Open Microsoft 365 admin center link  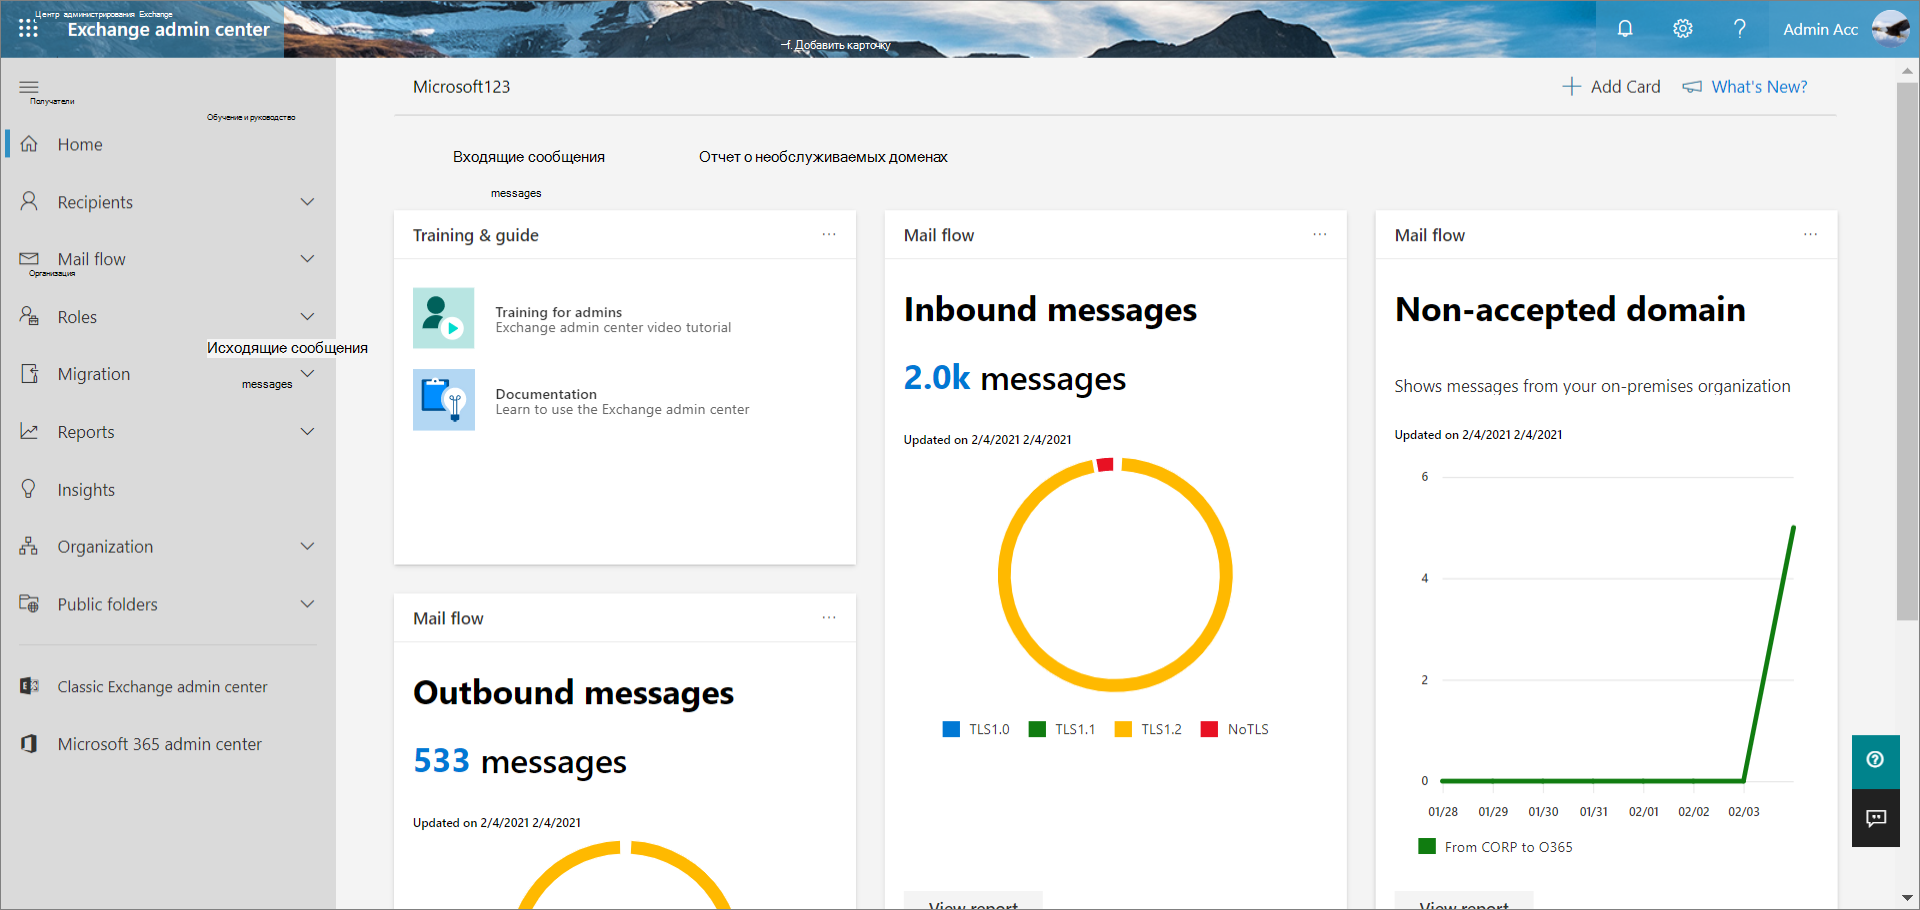[x=159, y=744]
